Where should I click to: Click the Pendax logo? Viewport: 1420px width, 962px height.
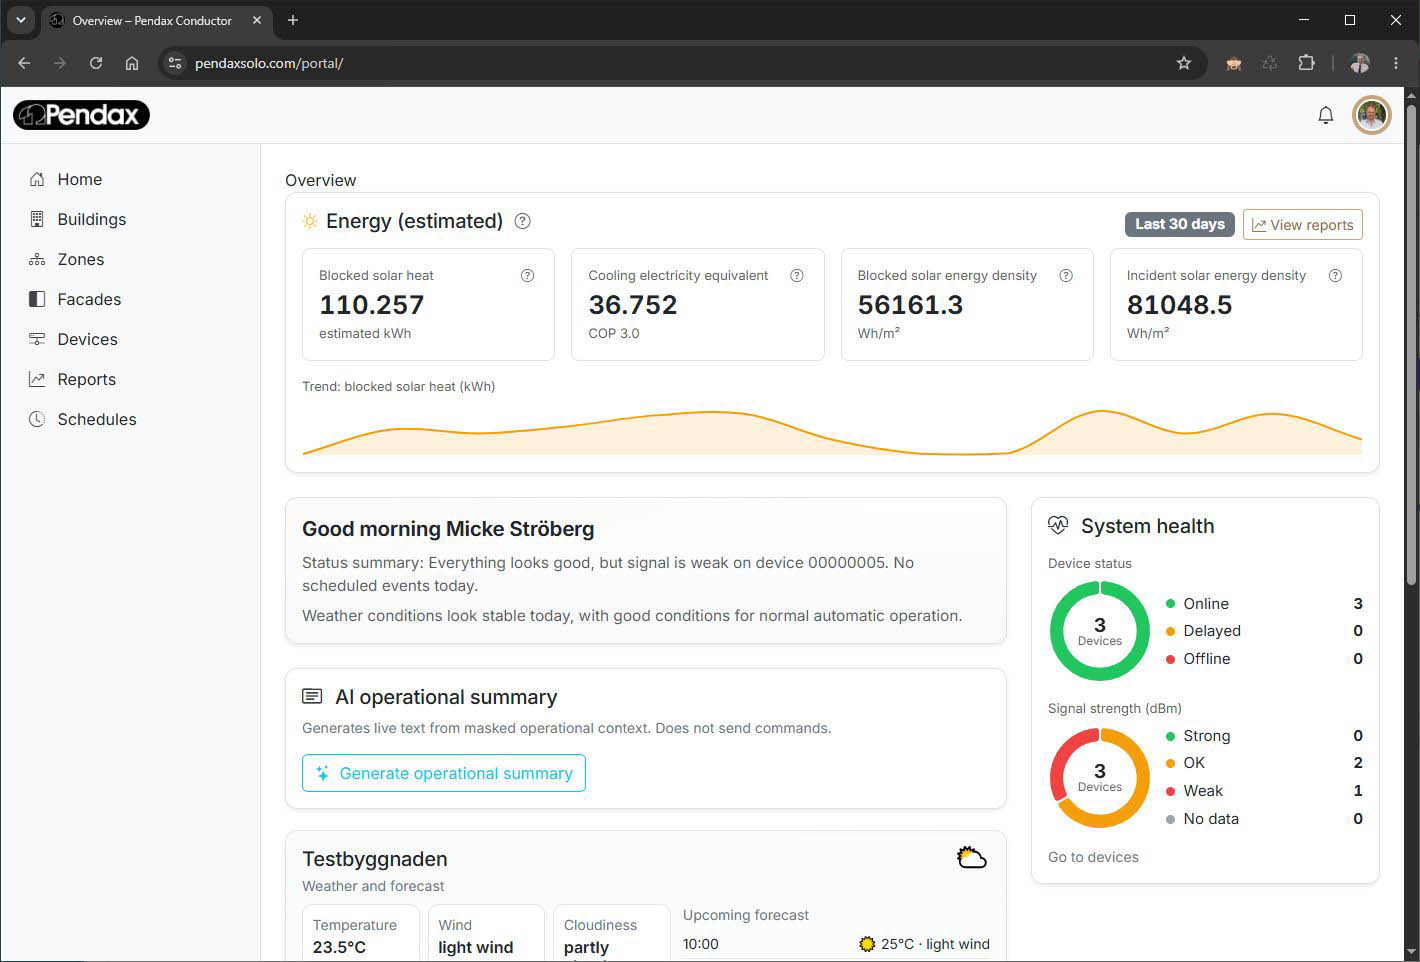pos(81,115)
